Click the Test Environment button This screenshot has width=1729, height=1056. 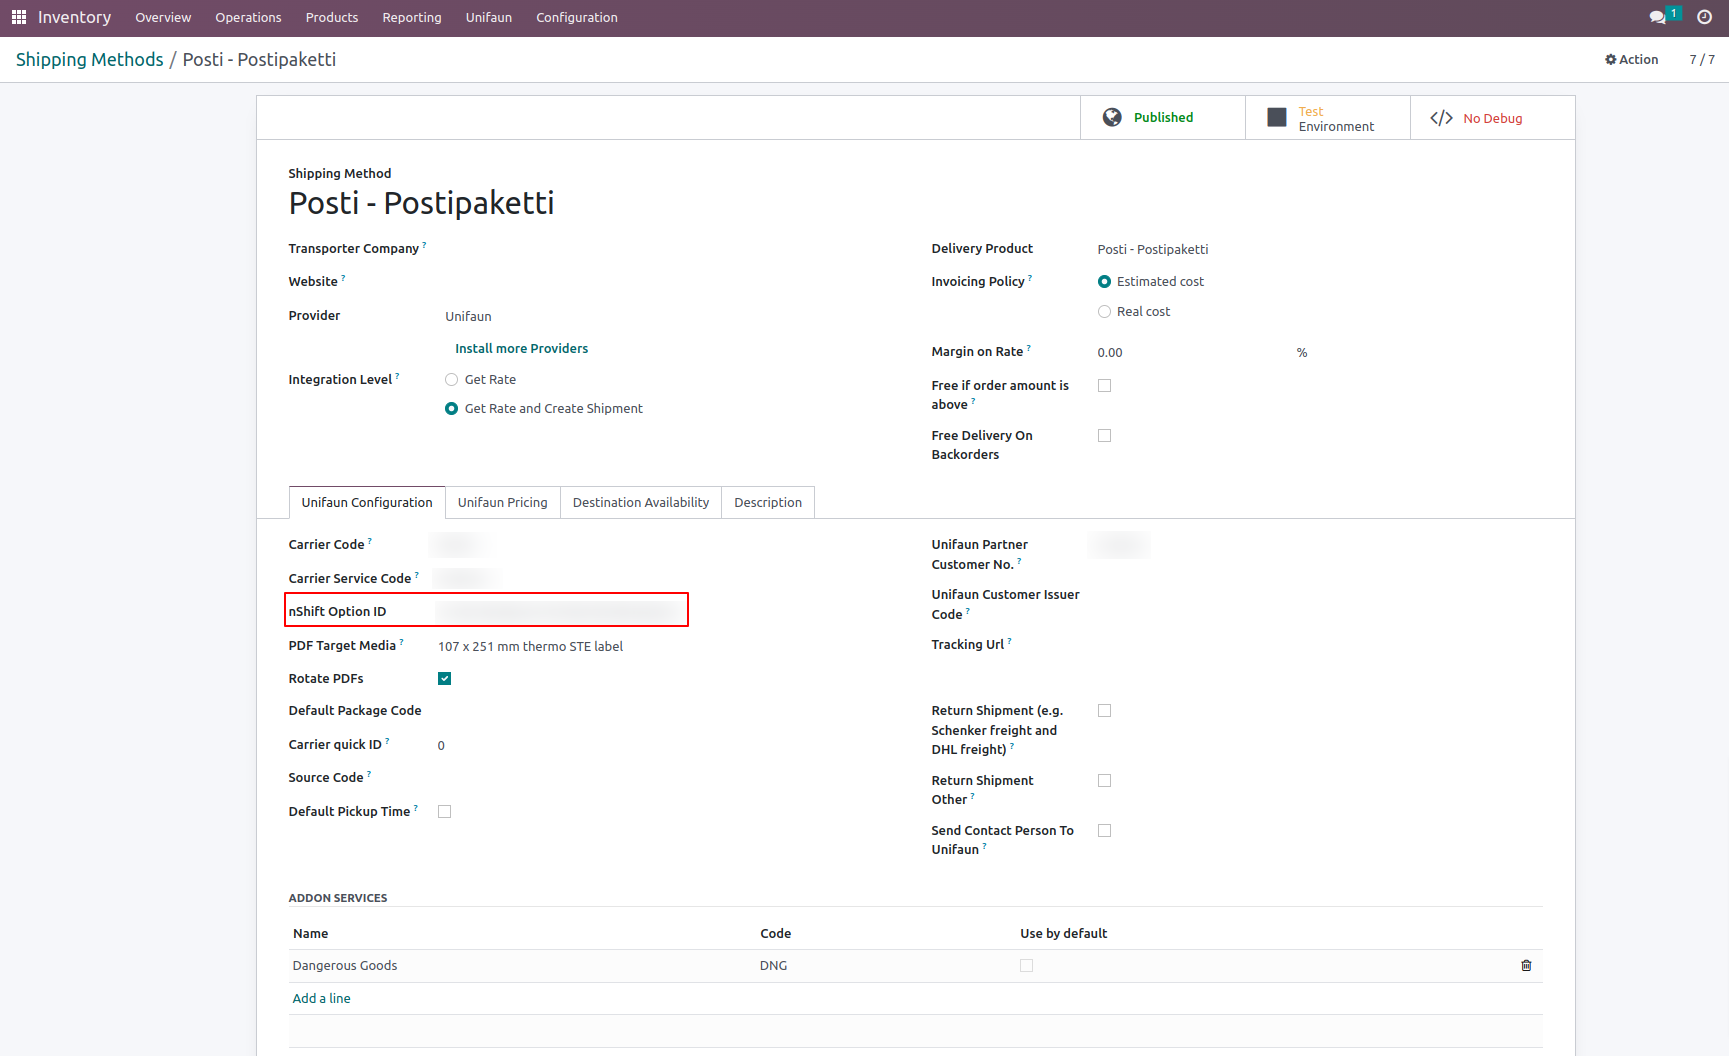(x=1328, y=118)
